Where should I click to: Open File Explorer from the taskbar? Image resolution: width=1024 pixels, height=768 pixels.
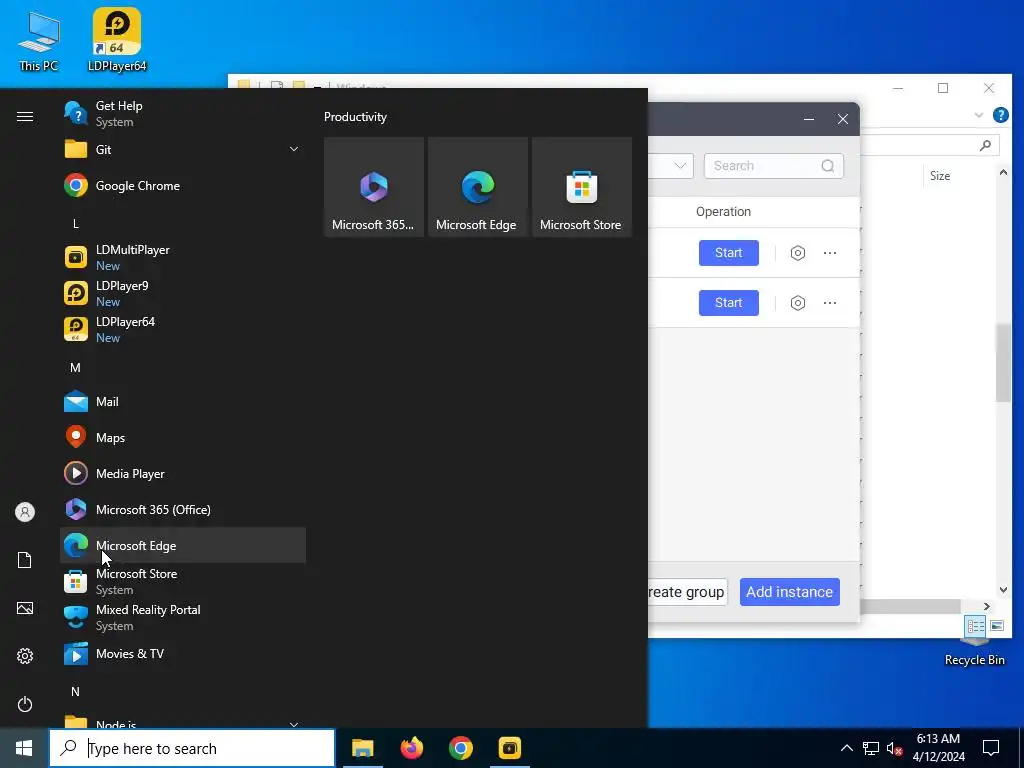(362, 748)
